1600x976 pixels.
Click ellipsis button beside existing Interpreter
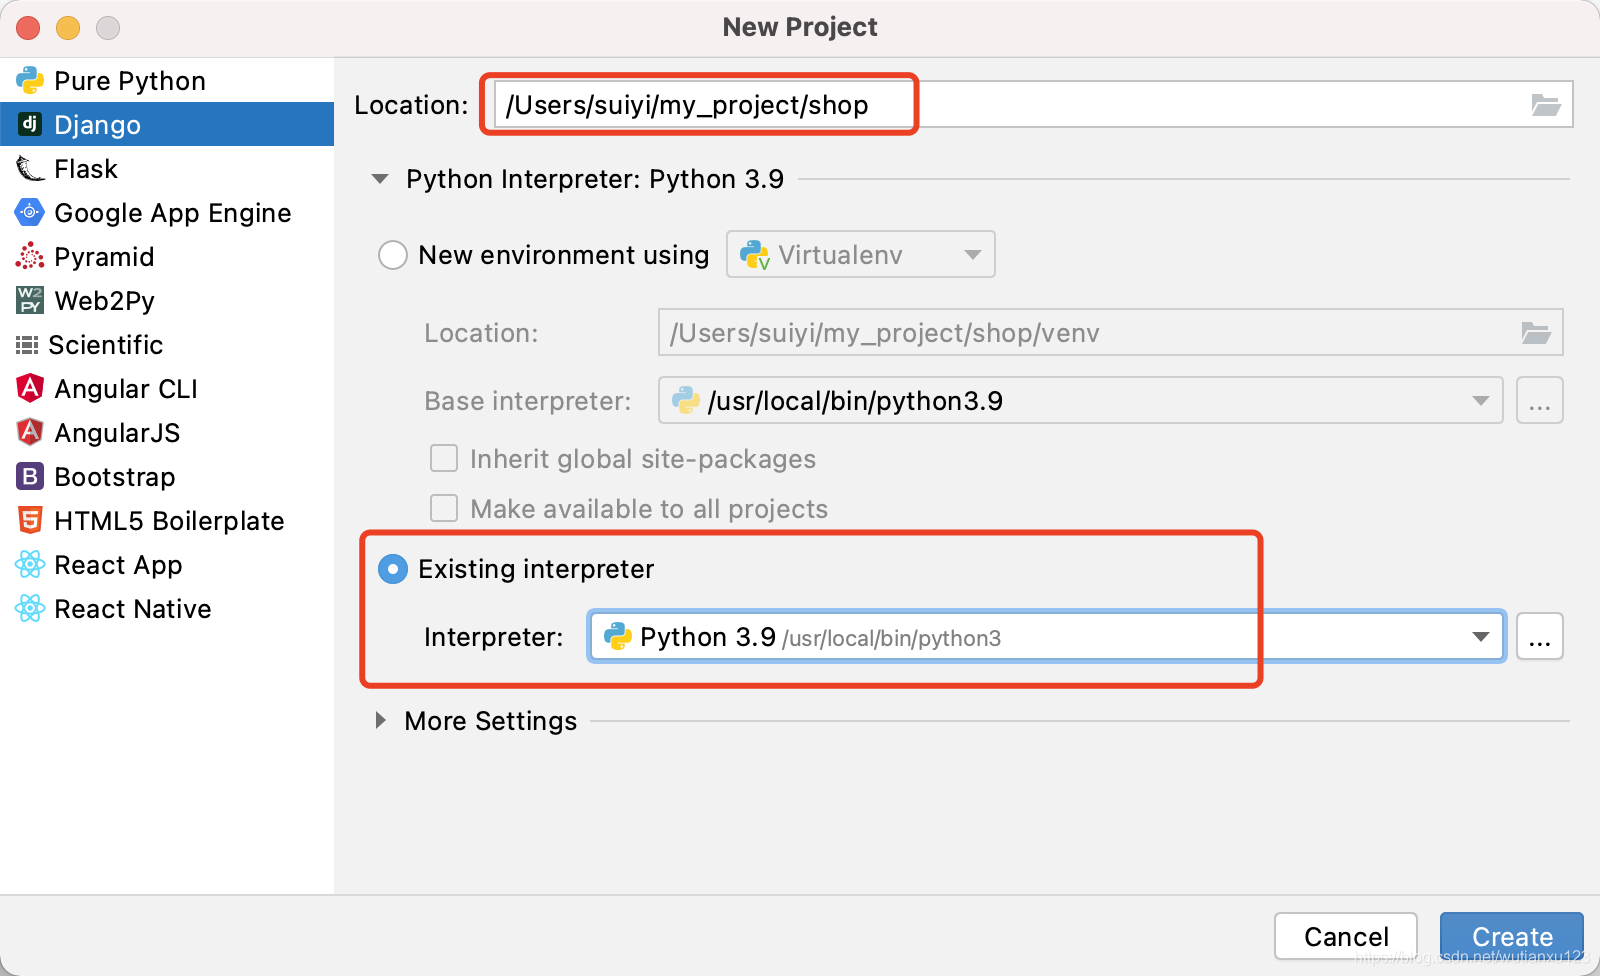(x=1540, y=637)
